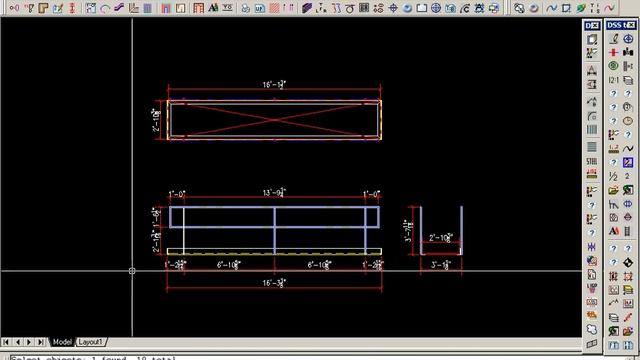640x360 pixels.
Task: Close the DSS floating toolbar
Action: 631,26
